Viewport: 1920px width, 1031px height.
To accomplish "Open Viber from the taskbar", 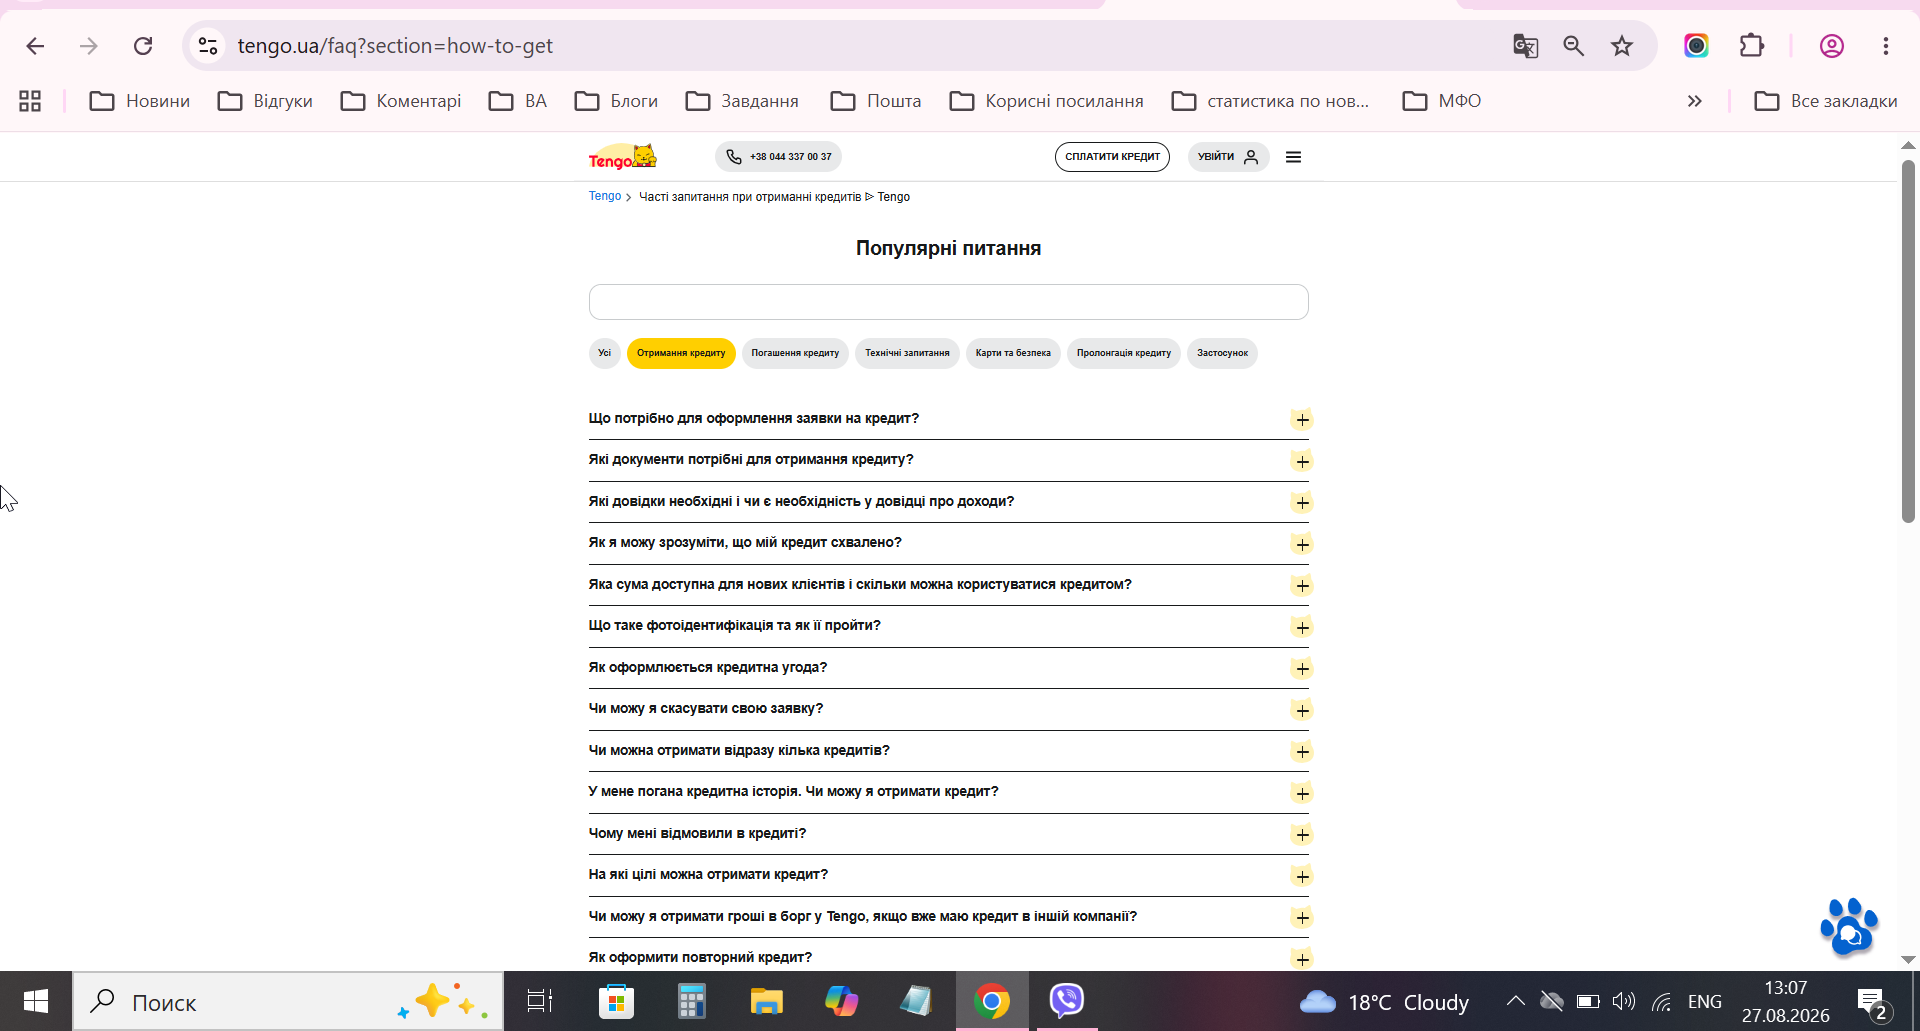I will pyautogui.click(x=1067, y=1001).
